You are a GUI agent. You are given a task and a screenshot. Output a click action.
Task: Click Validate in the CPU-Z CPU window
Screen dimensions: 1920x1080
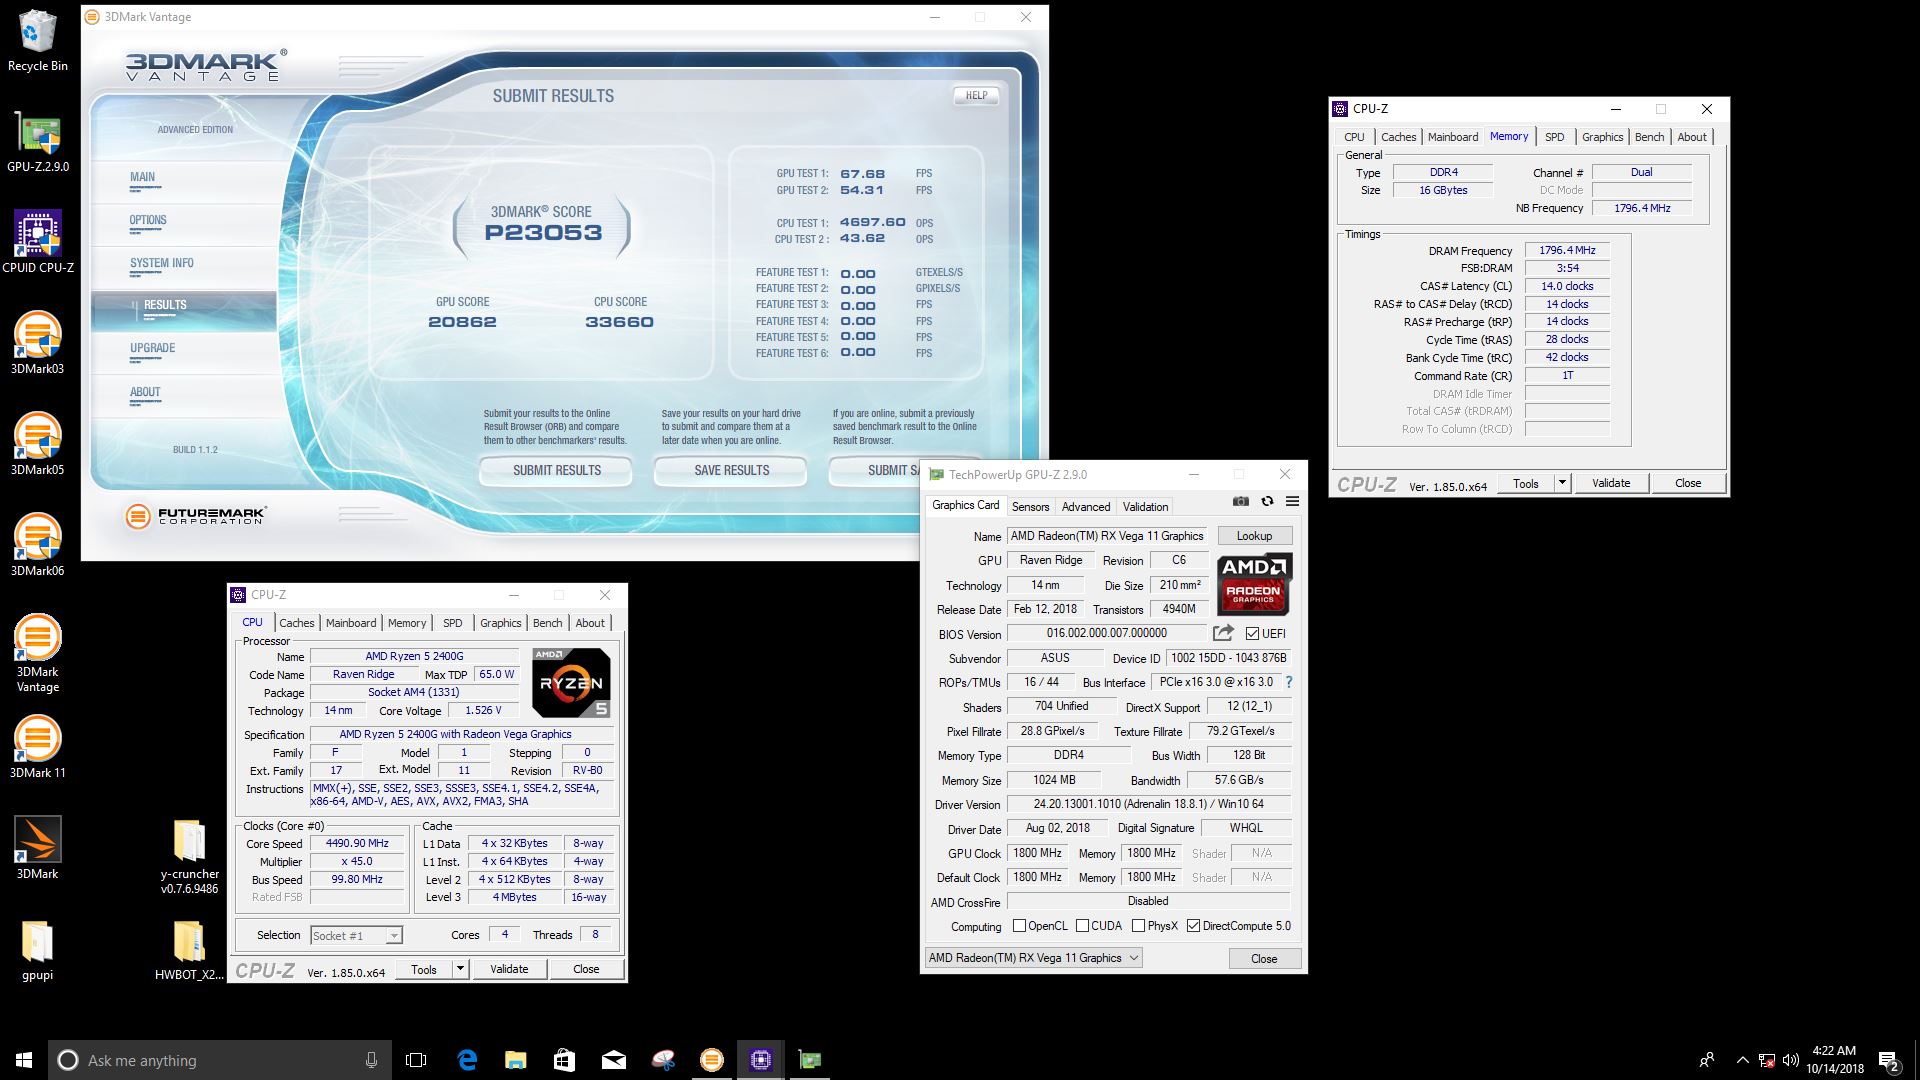[509, 969]
